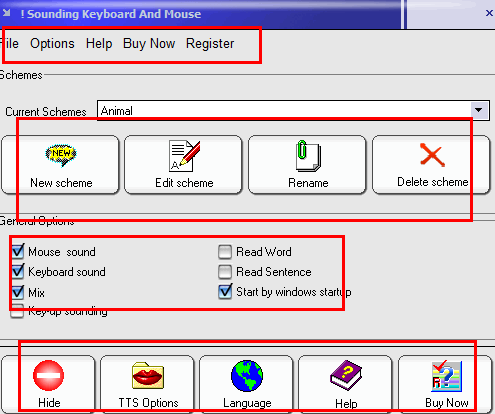Uncheck Keyboard sound option

(18, 271)
